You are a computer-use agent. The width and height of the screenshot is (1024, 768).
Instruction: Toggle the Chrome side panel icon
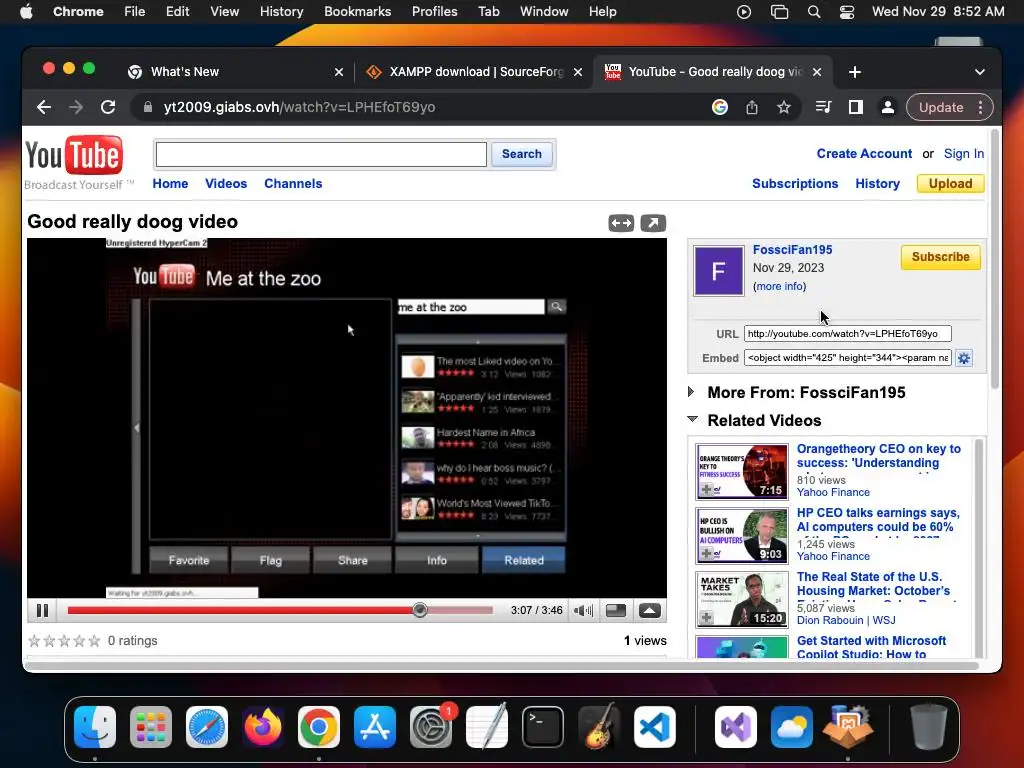pos(856,107)
